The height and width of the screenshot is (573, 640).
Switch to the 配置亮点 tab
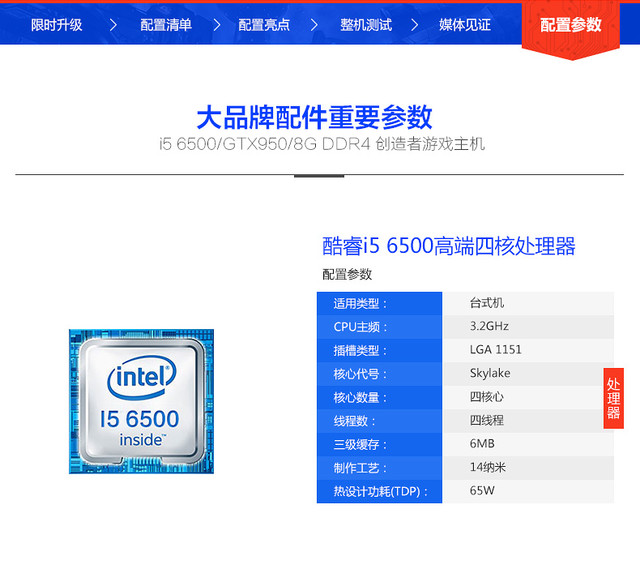(264, 25)
